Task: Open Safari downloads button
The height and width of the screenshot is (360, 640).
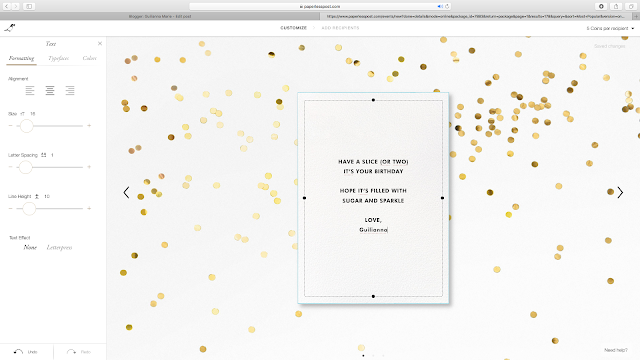Action: (601, 6)
